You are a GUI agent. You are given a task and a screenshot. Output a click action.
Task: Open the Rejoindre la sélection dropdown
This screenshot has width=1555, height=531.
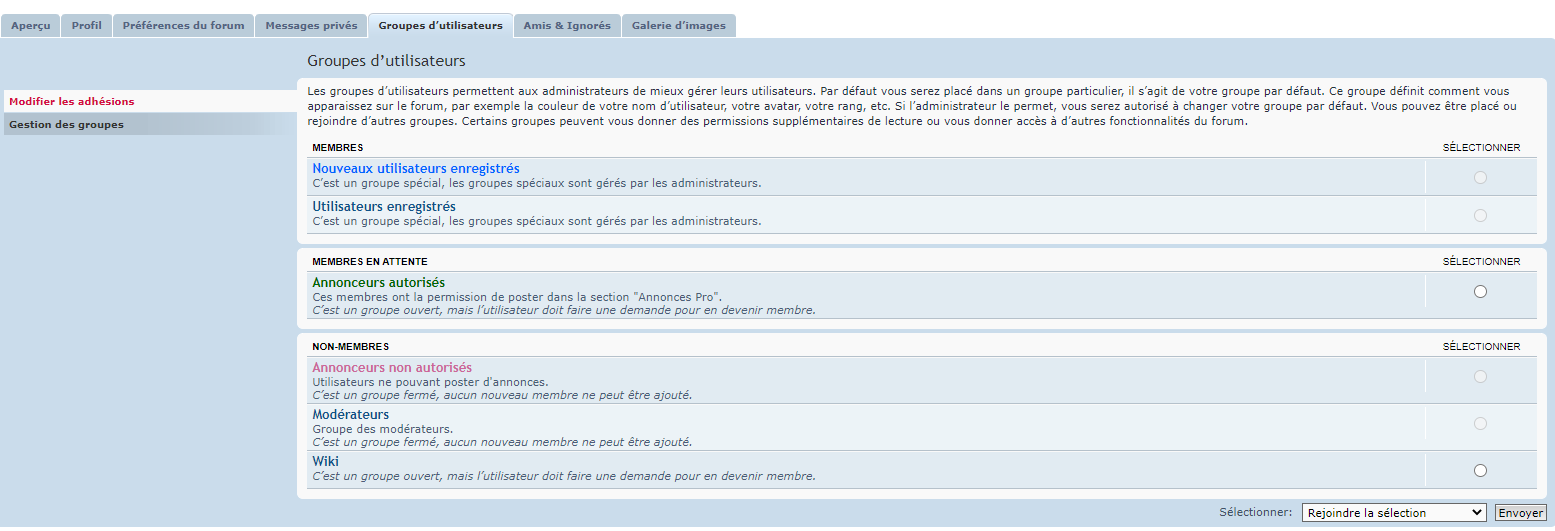coord(1394,513)
